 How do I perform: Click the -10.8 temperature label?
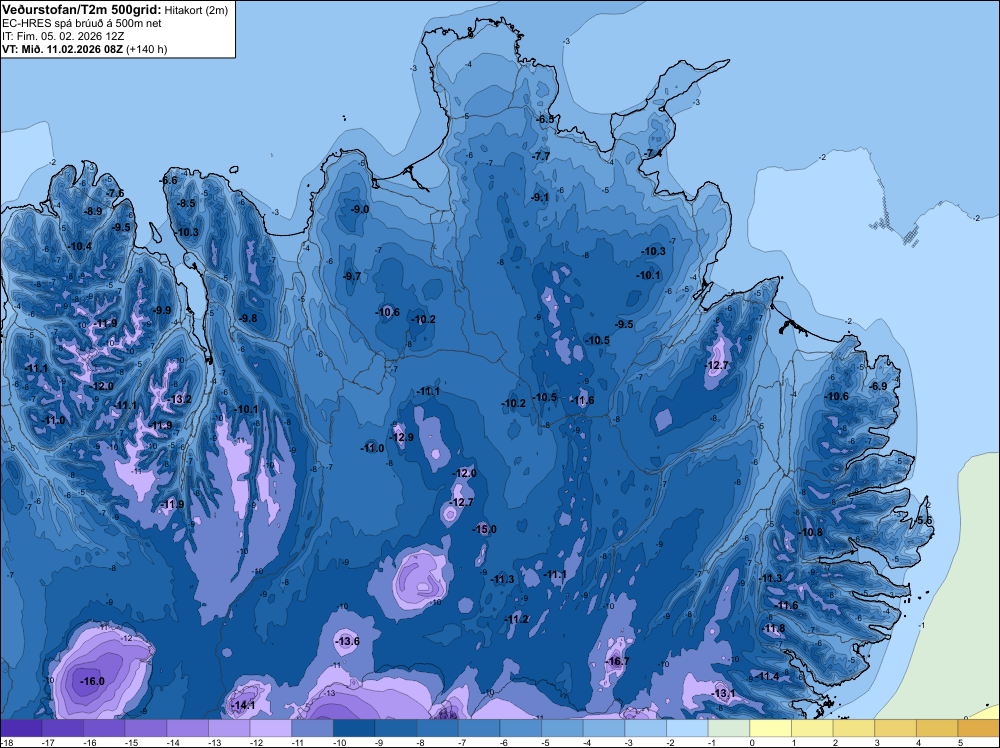point(811,532)
